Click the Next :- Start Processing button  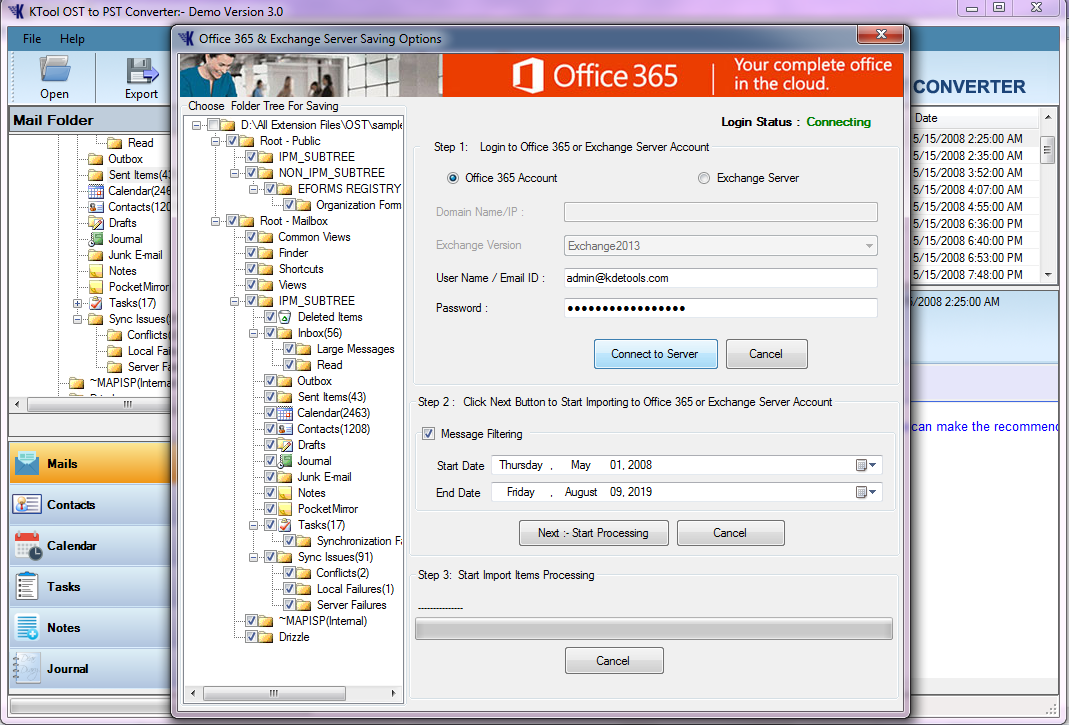coord(593,532)
